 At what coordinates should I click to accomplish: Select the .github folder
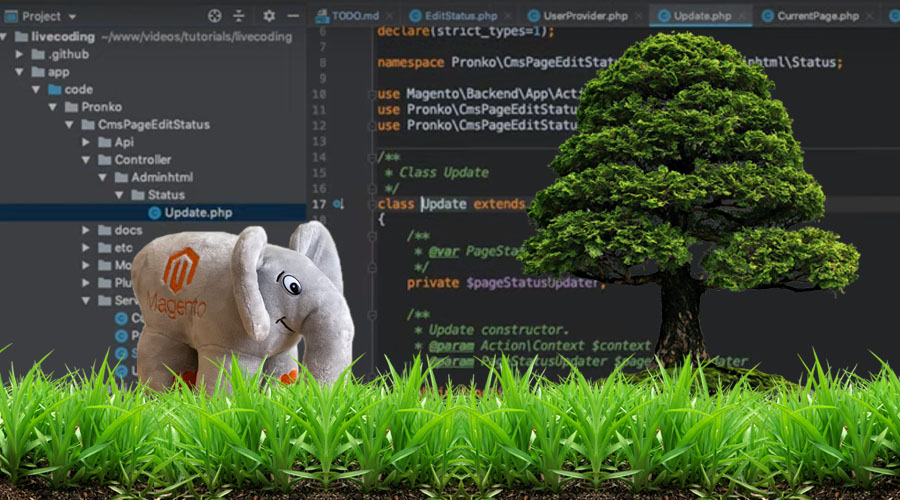click(68, 55)
